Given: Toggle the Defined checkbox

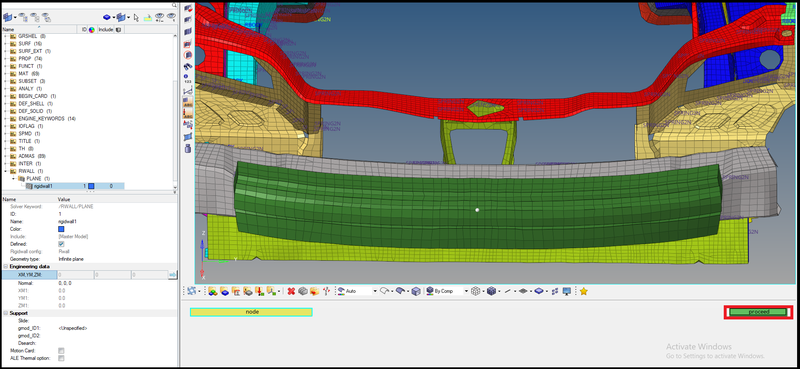Looking at the screenshot, I should point(61,244).
